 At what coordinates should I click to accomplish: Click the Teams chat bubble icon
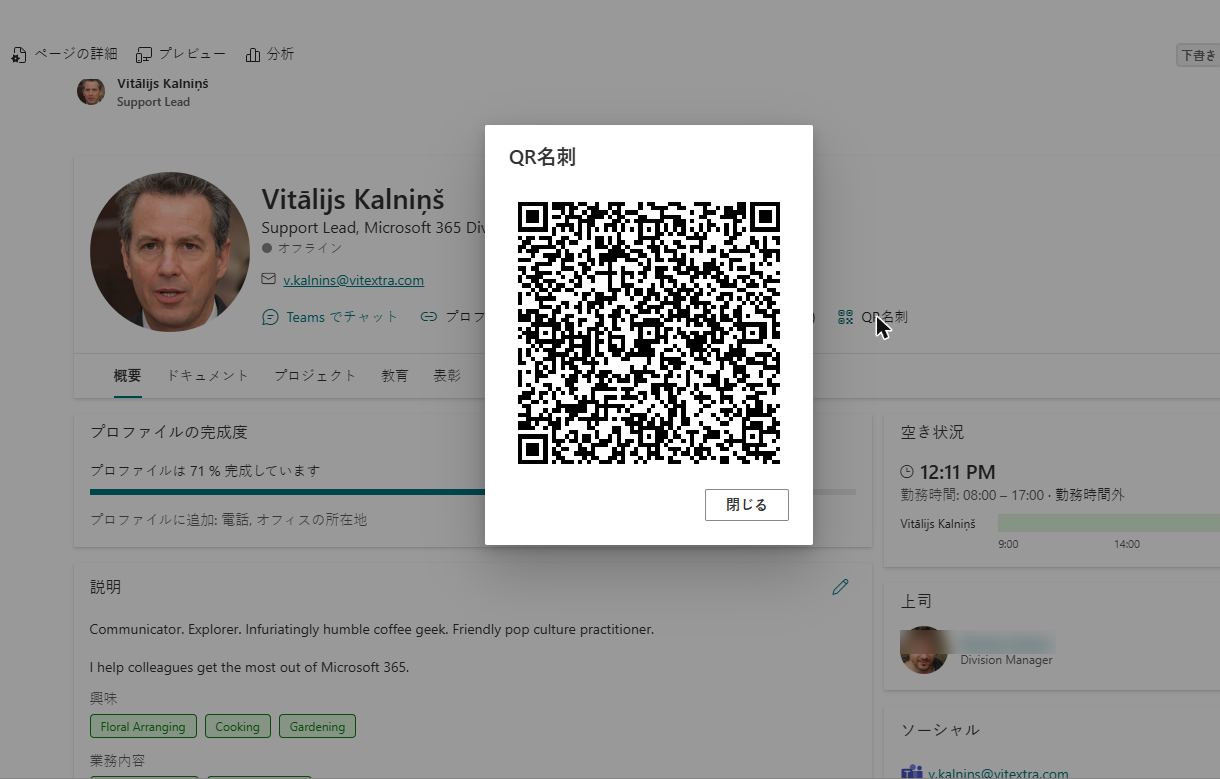point(270,317)
